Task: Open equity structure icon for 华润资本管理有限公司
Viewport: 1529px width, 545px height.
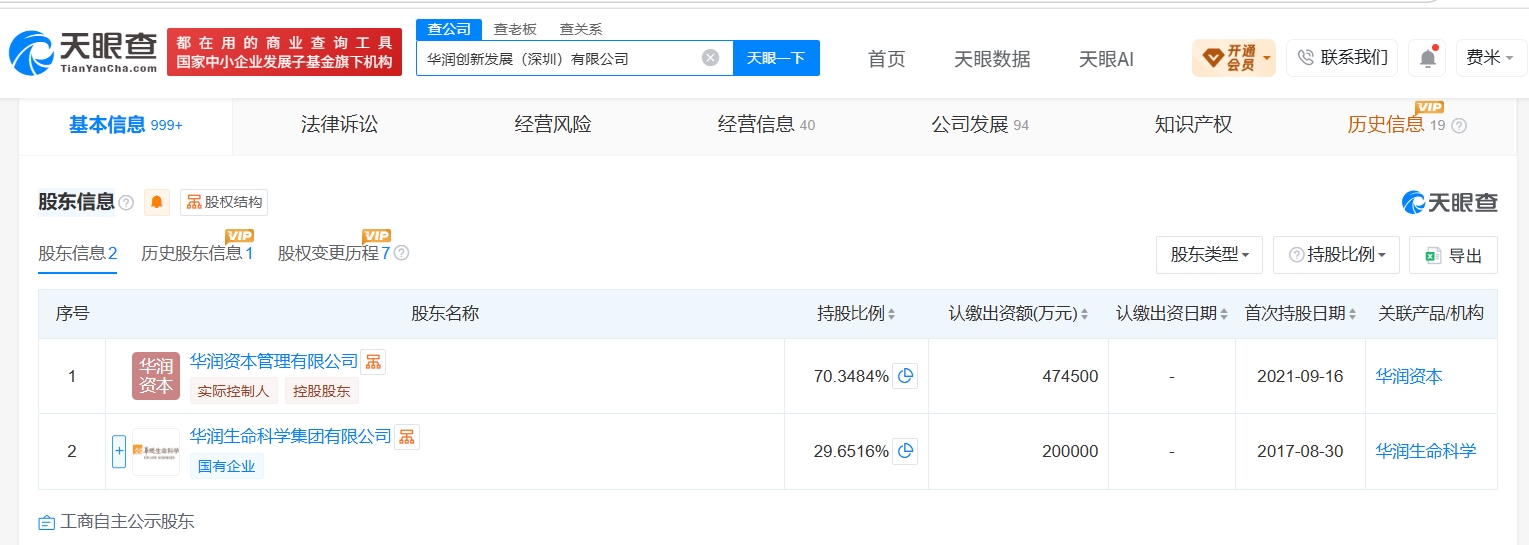Action: (373, 362)
